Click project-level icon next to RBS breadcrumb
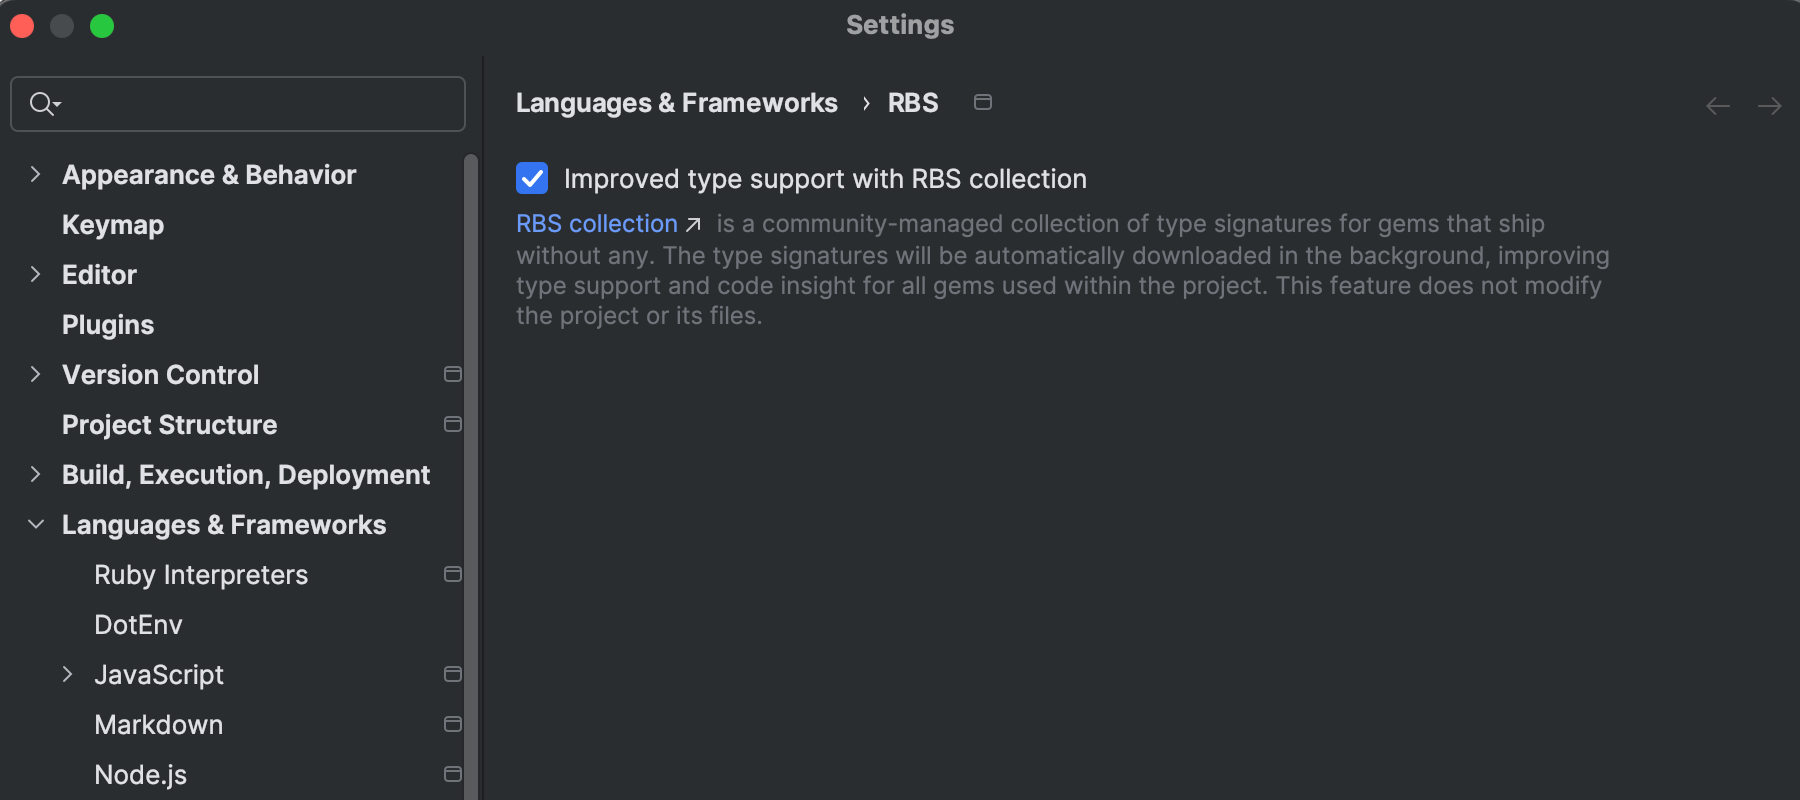This screenshot has height=800, width=1800. pos(983,102)
